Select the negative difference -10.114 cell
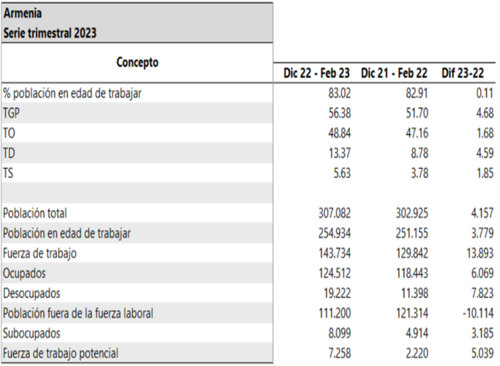This screenshot has height=366, width=500. coord(478,313)
